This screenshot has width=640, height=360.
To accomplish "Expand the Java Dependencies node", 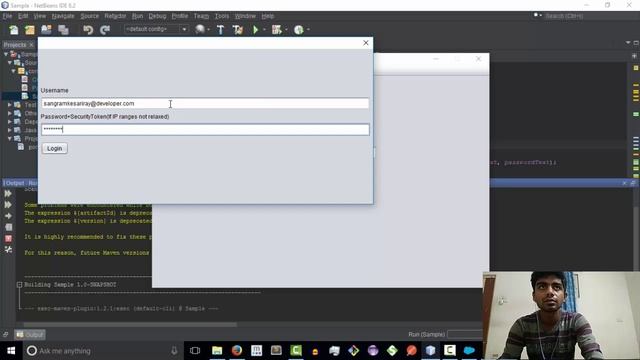I will (10, 130).
